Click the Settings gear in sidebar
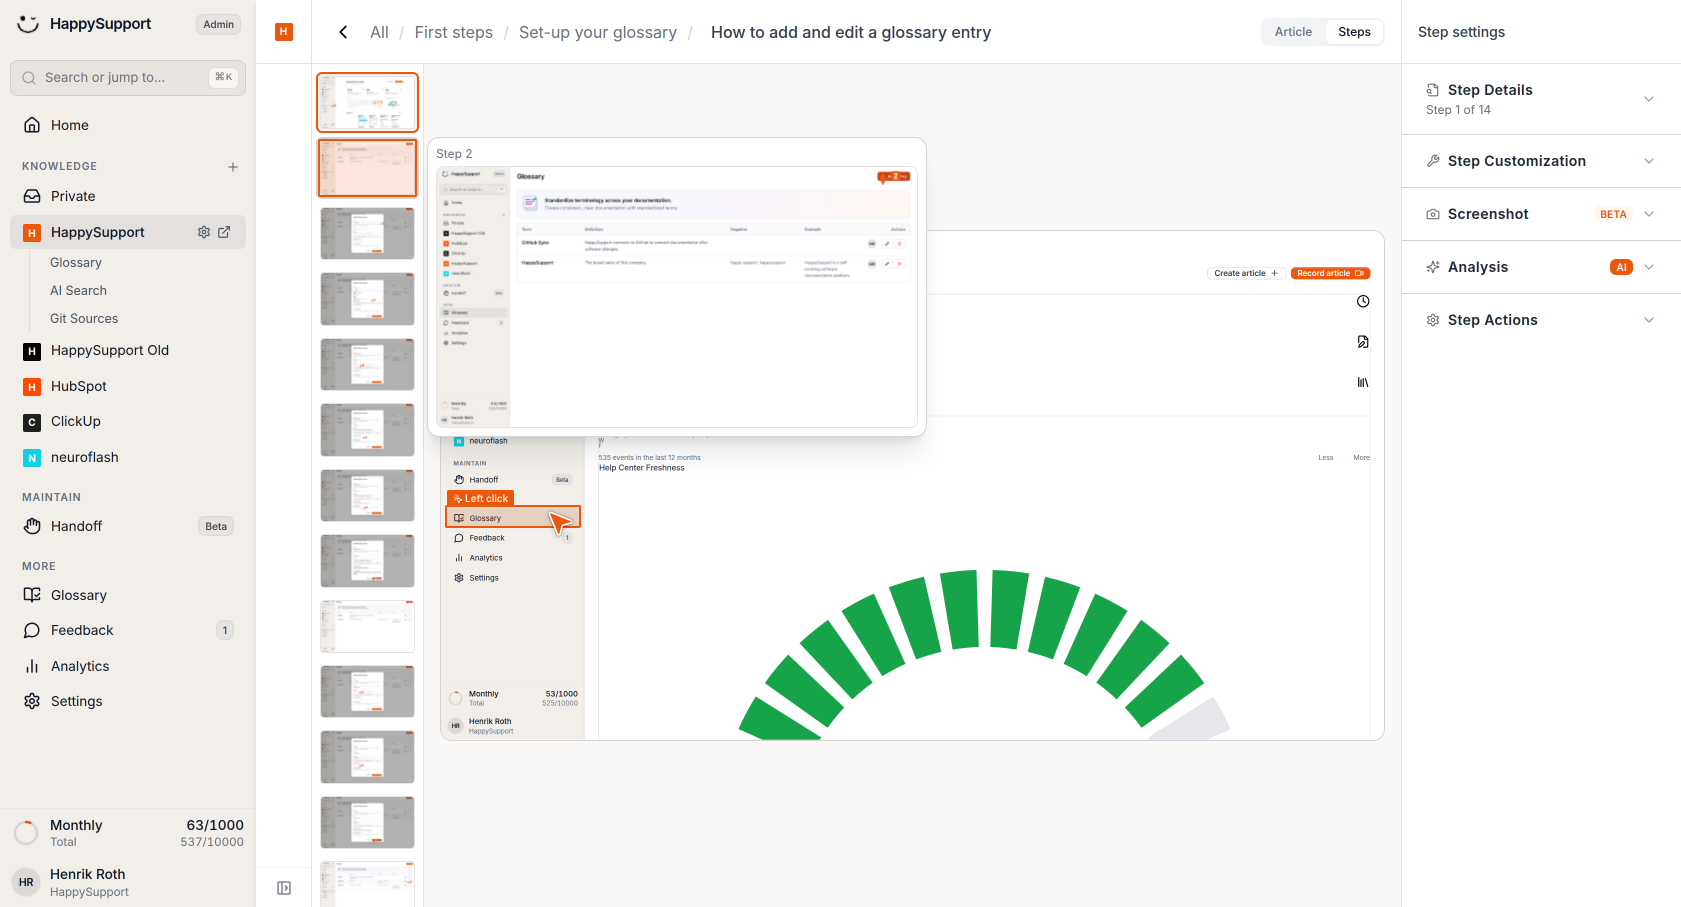 click(x=32, y=701)
